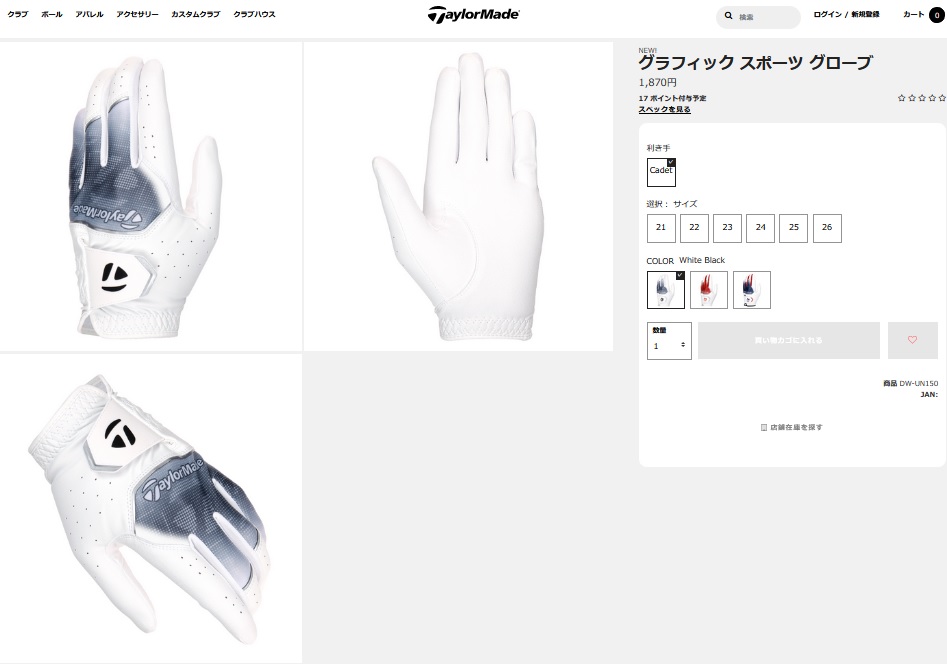
Task: Open the cart count badge icon
Action: pyautogui.click(x=937, y=15)
